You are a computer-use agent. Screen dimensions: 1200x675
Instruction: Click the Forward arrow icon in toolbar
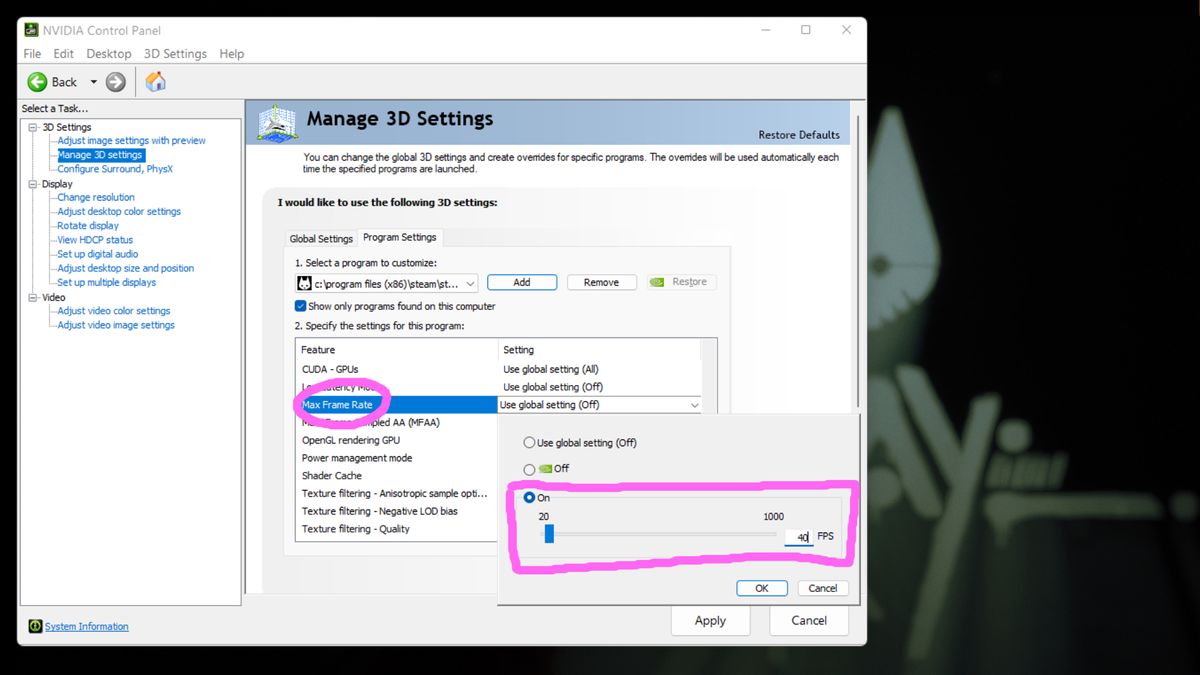coord(116,82)
